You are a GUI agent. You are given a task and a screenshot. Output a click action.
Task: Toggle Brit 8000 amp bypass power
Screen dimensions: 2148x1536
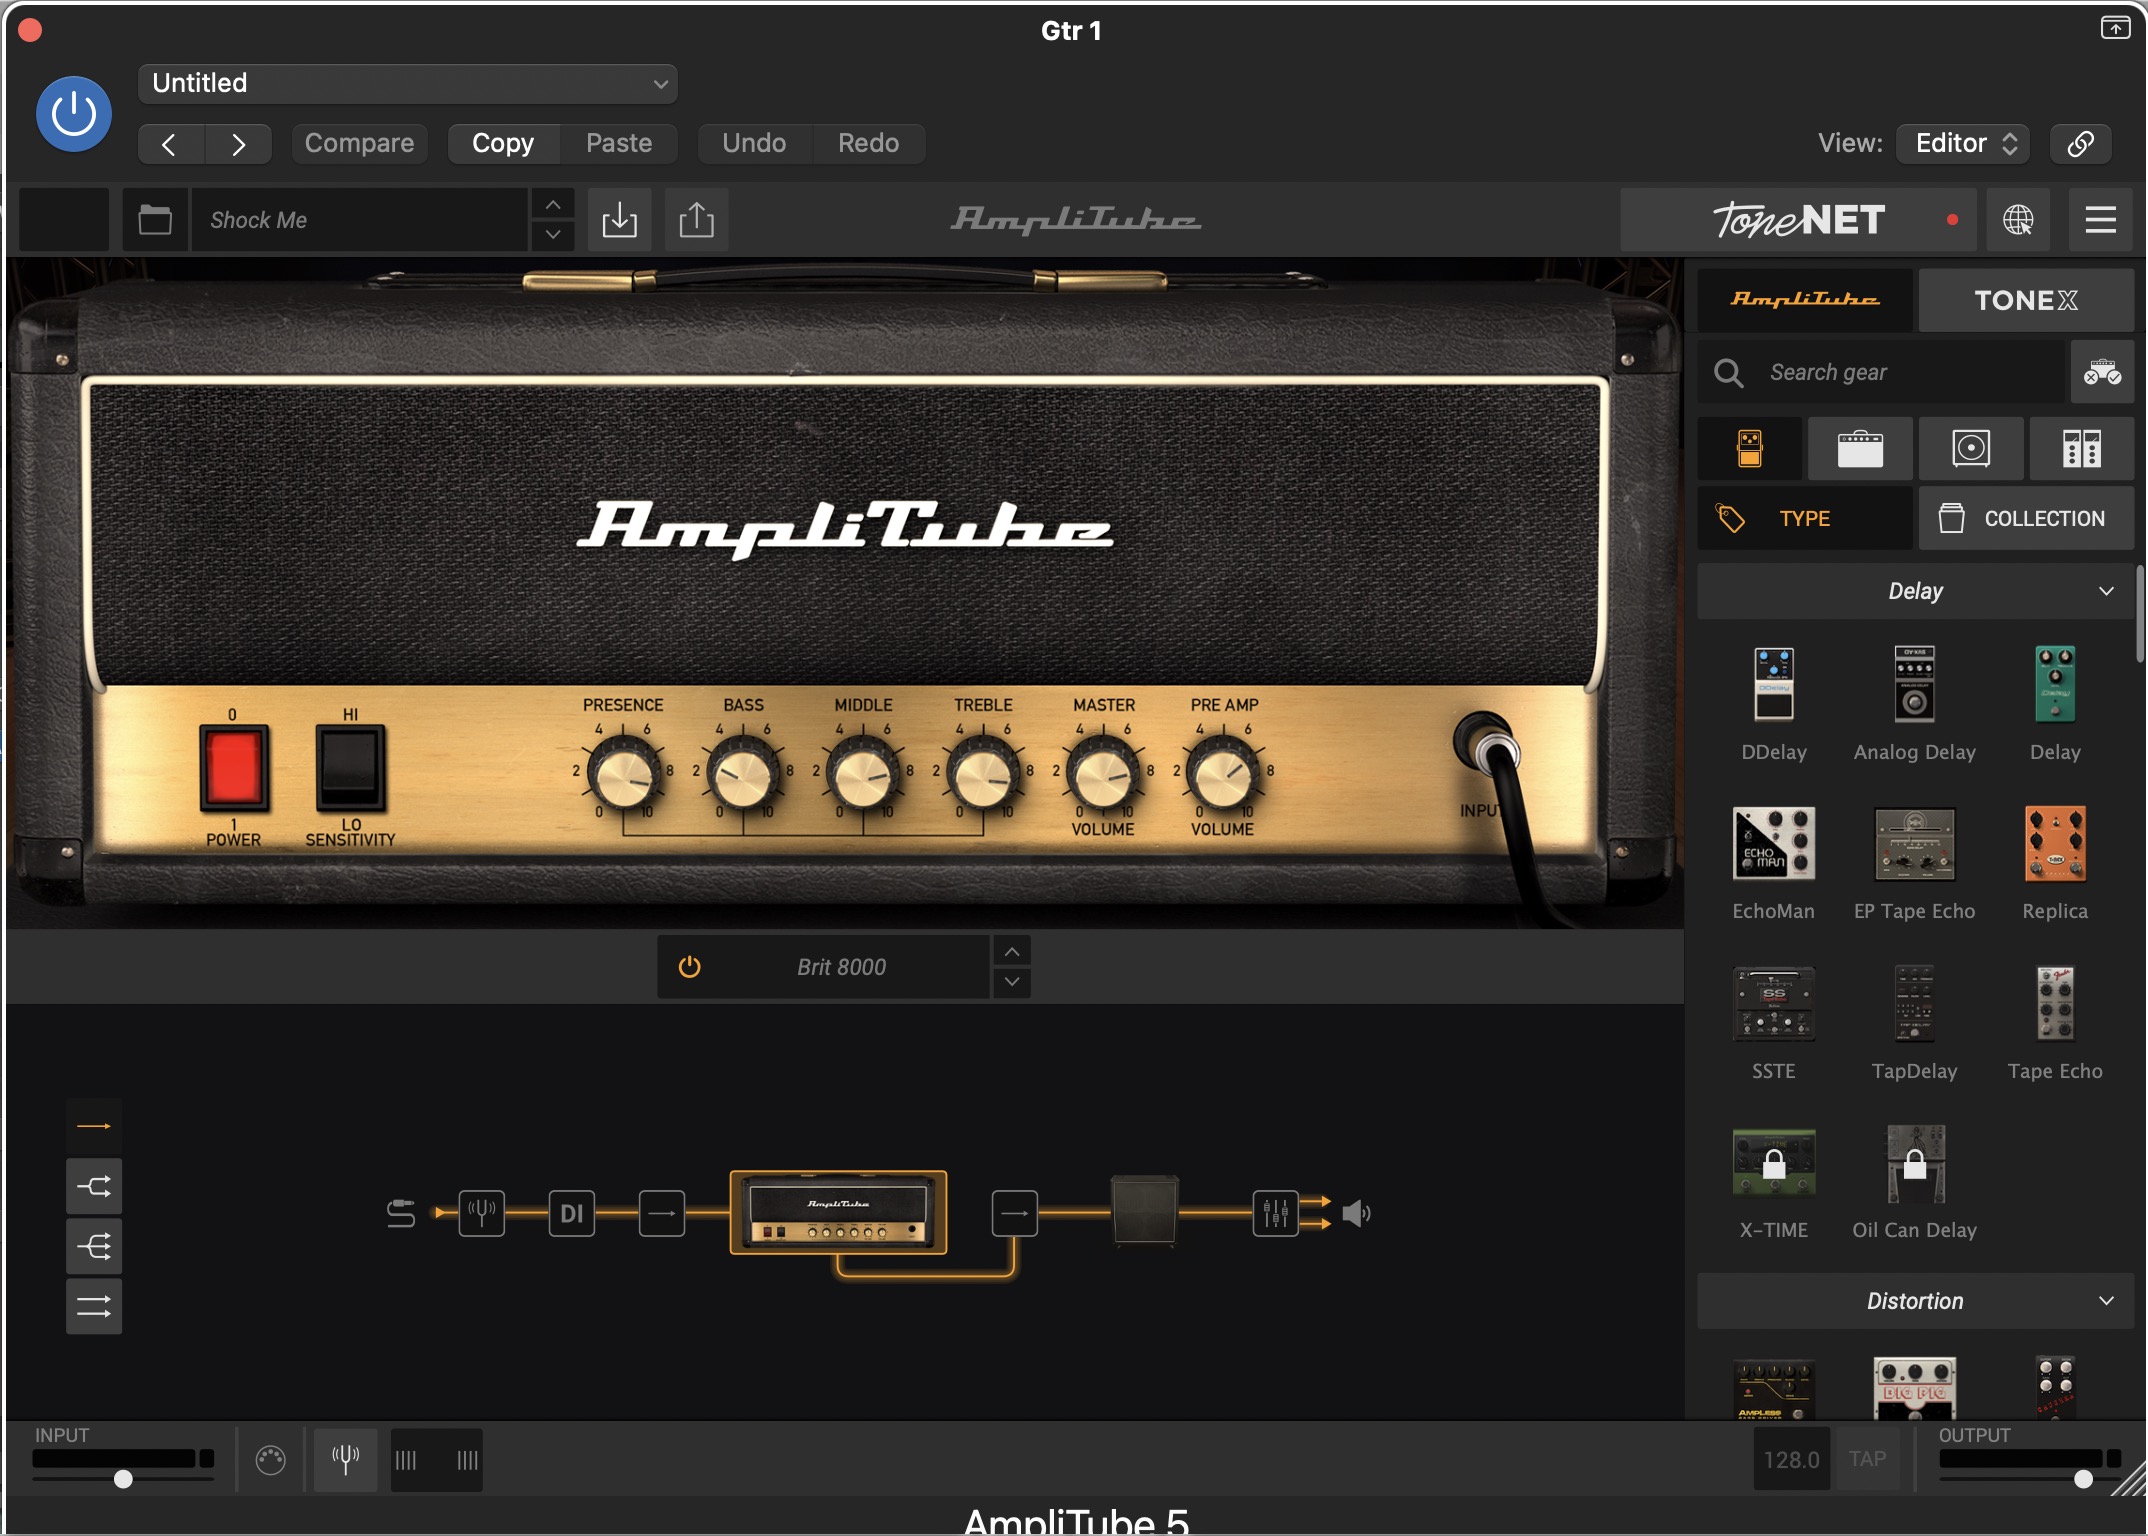689,967
